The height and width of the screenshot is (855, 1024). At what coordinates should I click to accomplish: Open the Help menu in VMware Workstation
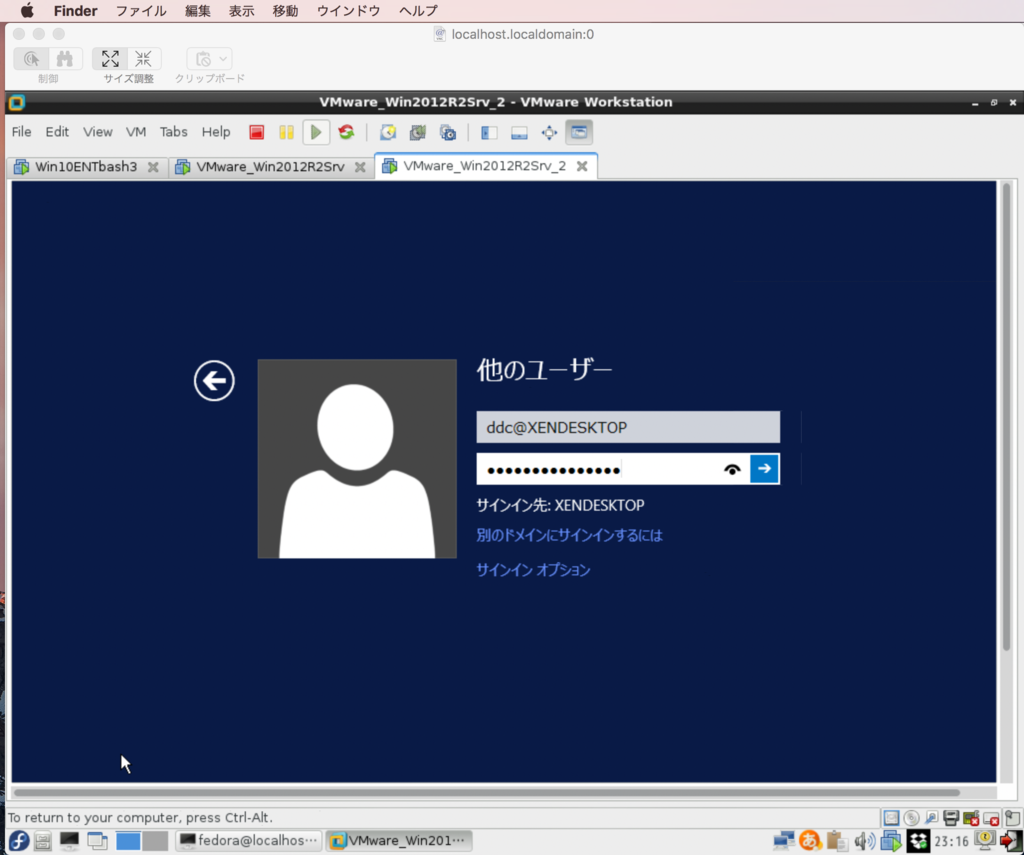(216, 132)
